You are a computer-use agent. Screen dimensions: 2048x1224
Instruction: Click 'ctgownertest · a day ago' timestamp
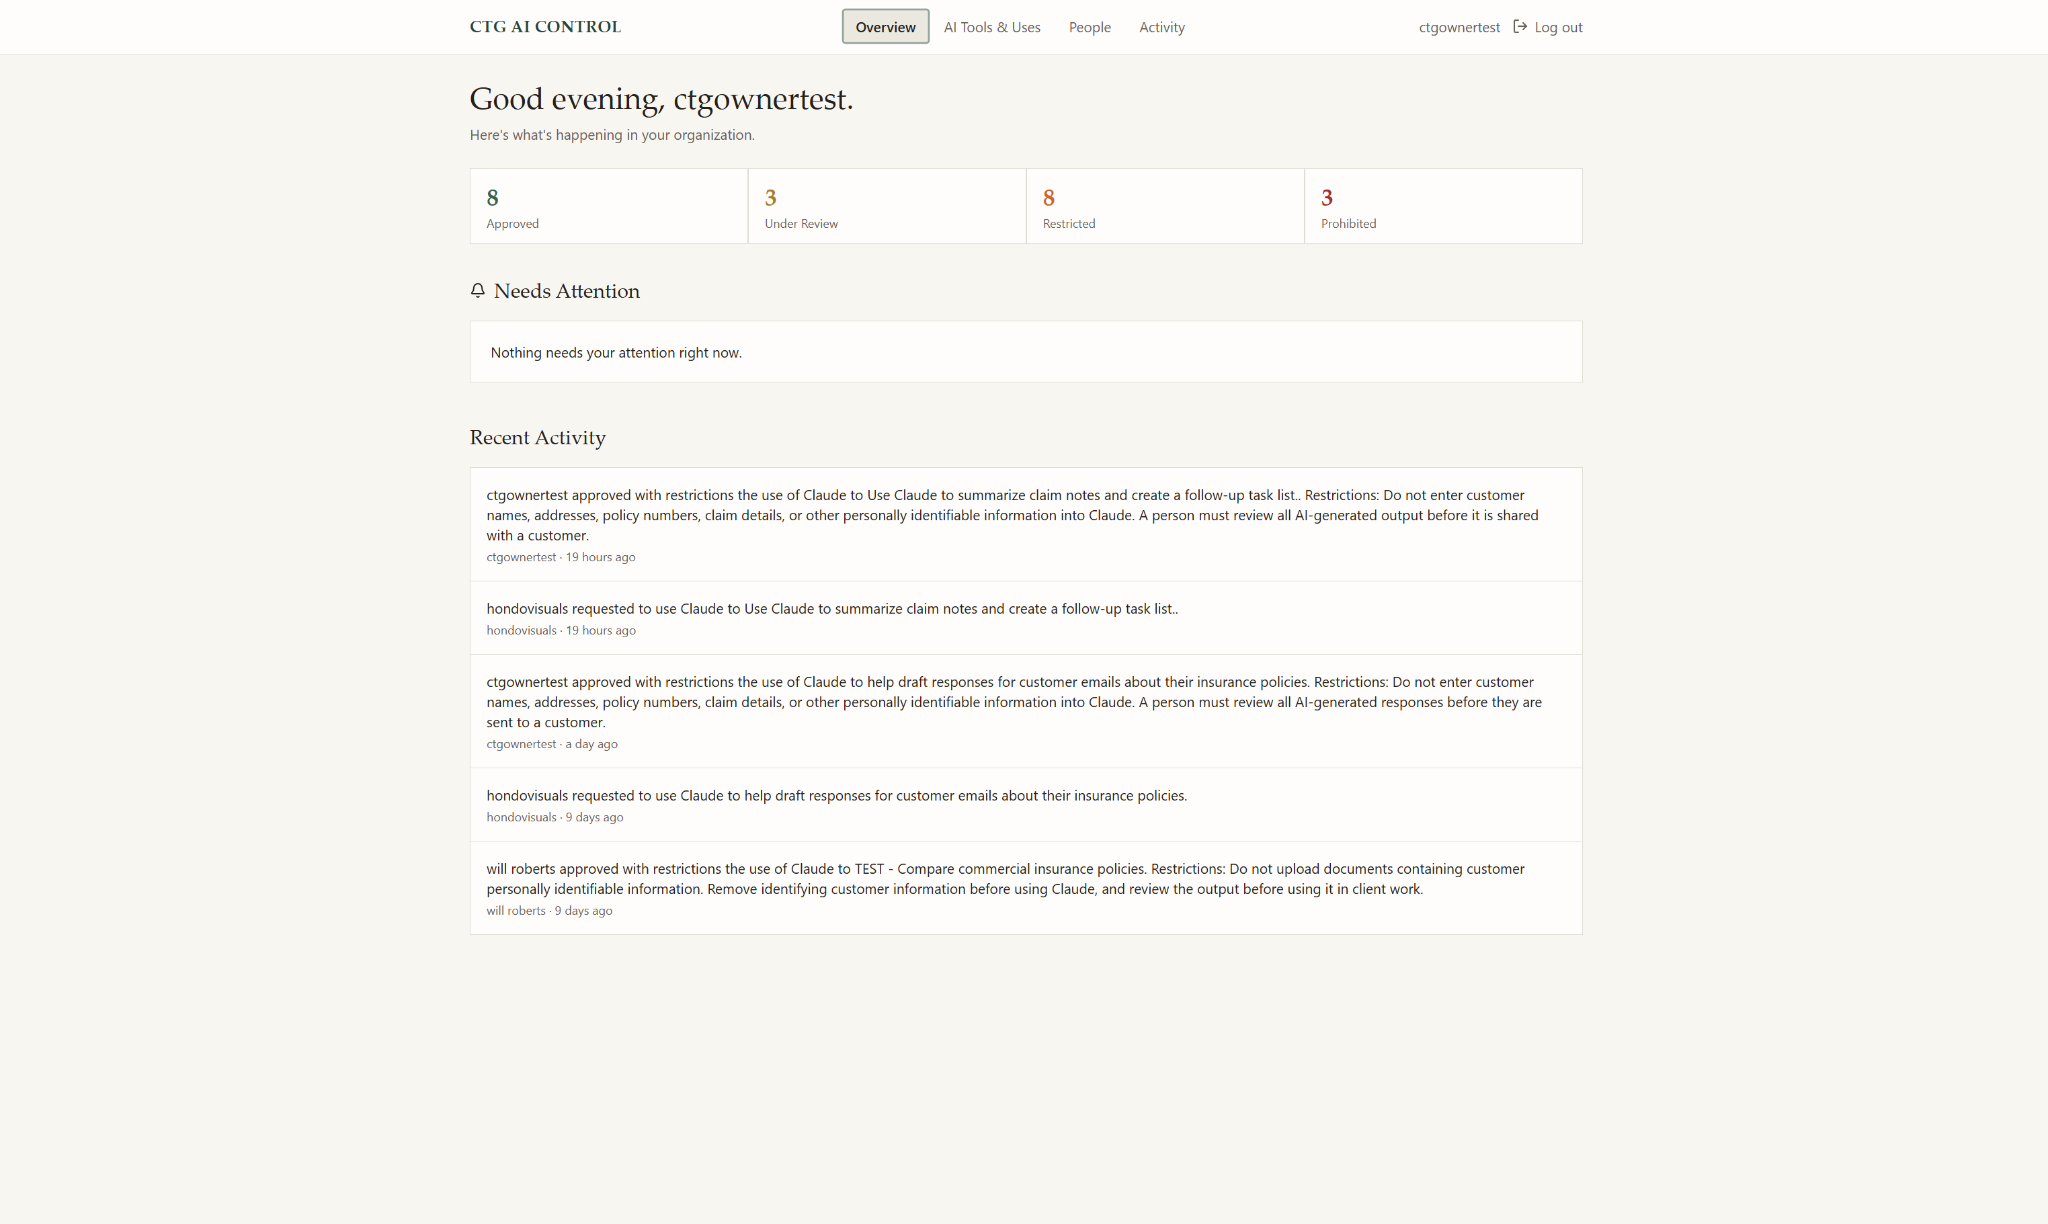point(552,744)
